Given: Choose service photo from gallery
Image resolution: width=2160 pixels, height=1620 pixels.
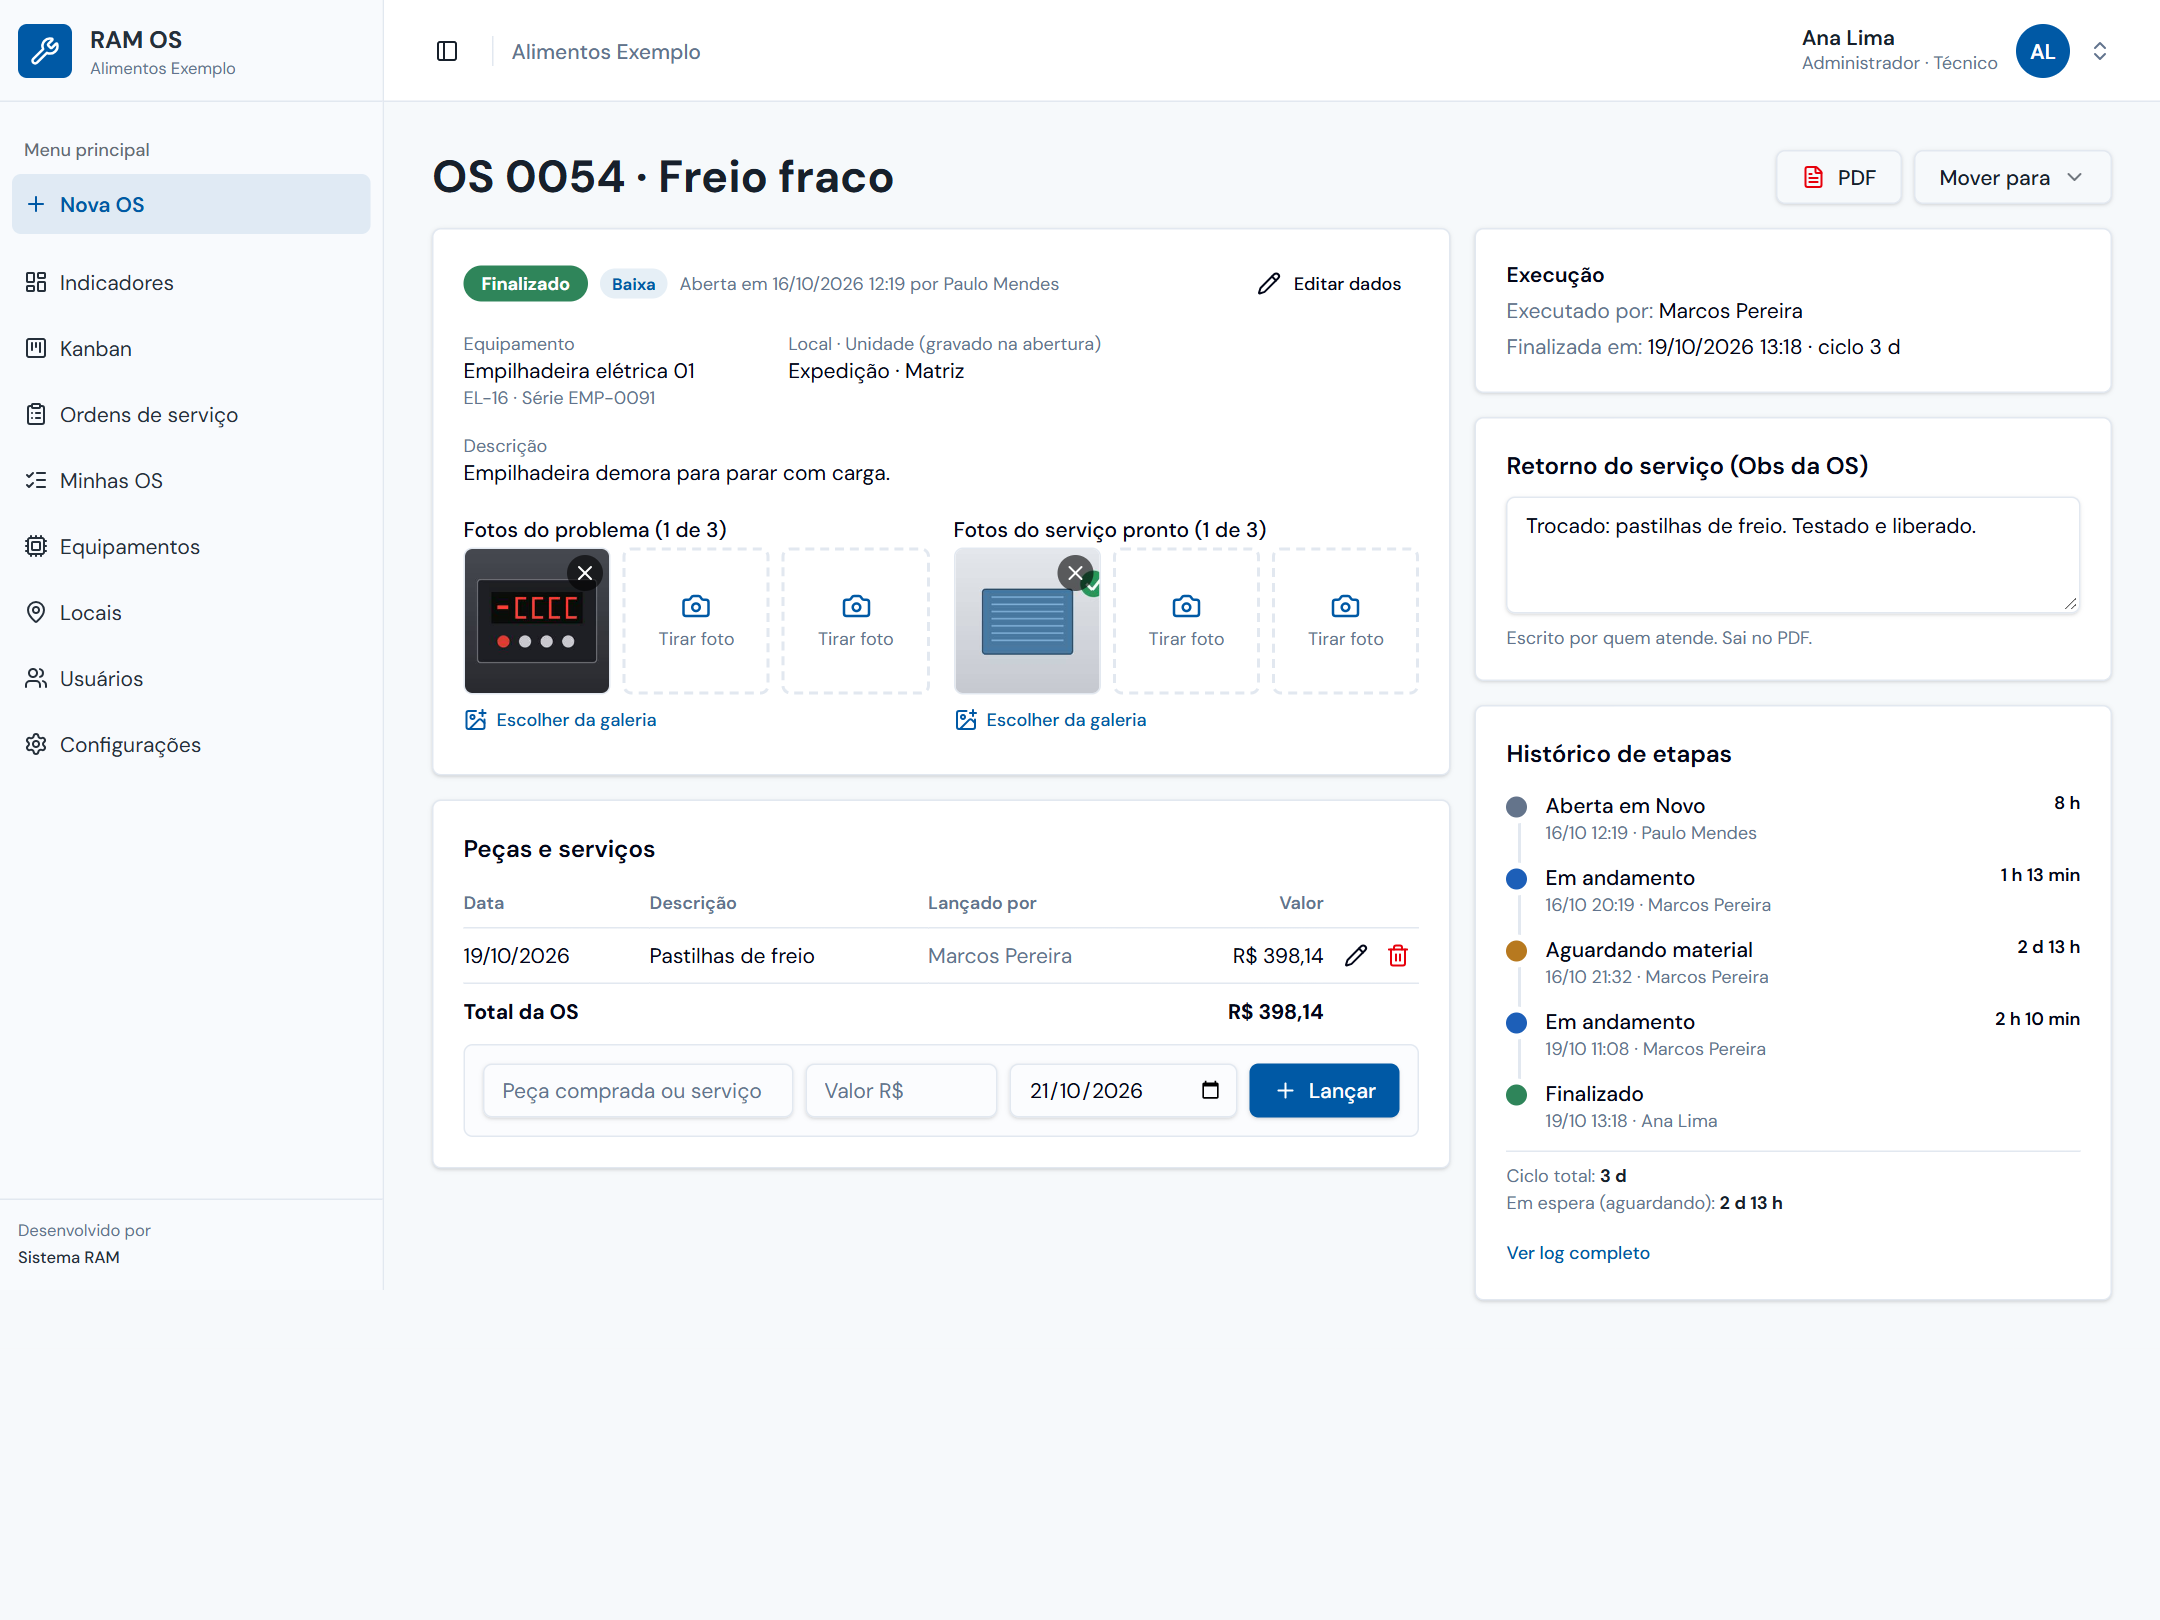Looking at the screenshot, I should 1051,720.
